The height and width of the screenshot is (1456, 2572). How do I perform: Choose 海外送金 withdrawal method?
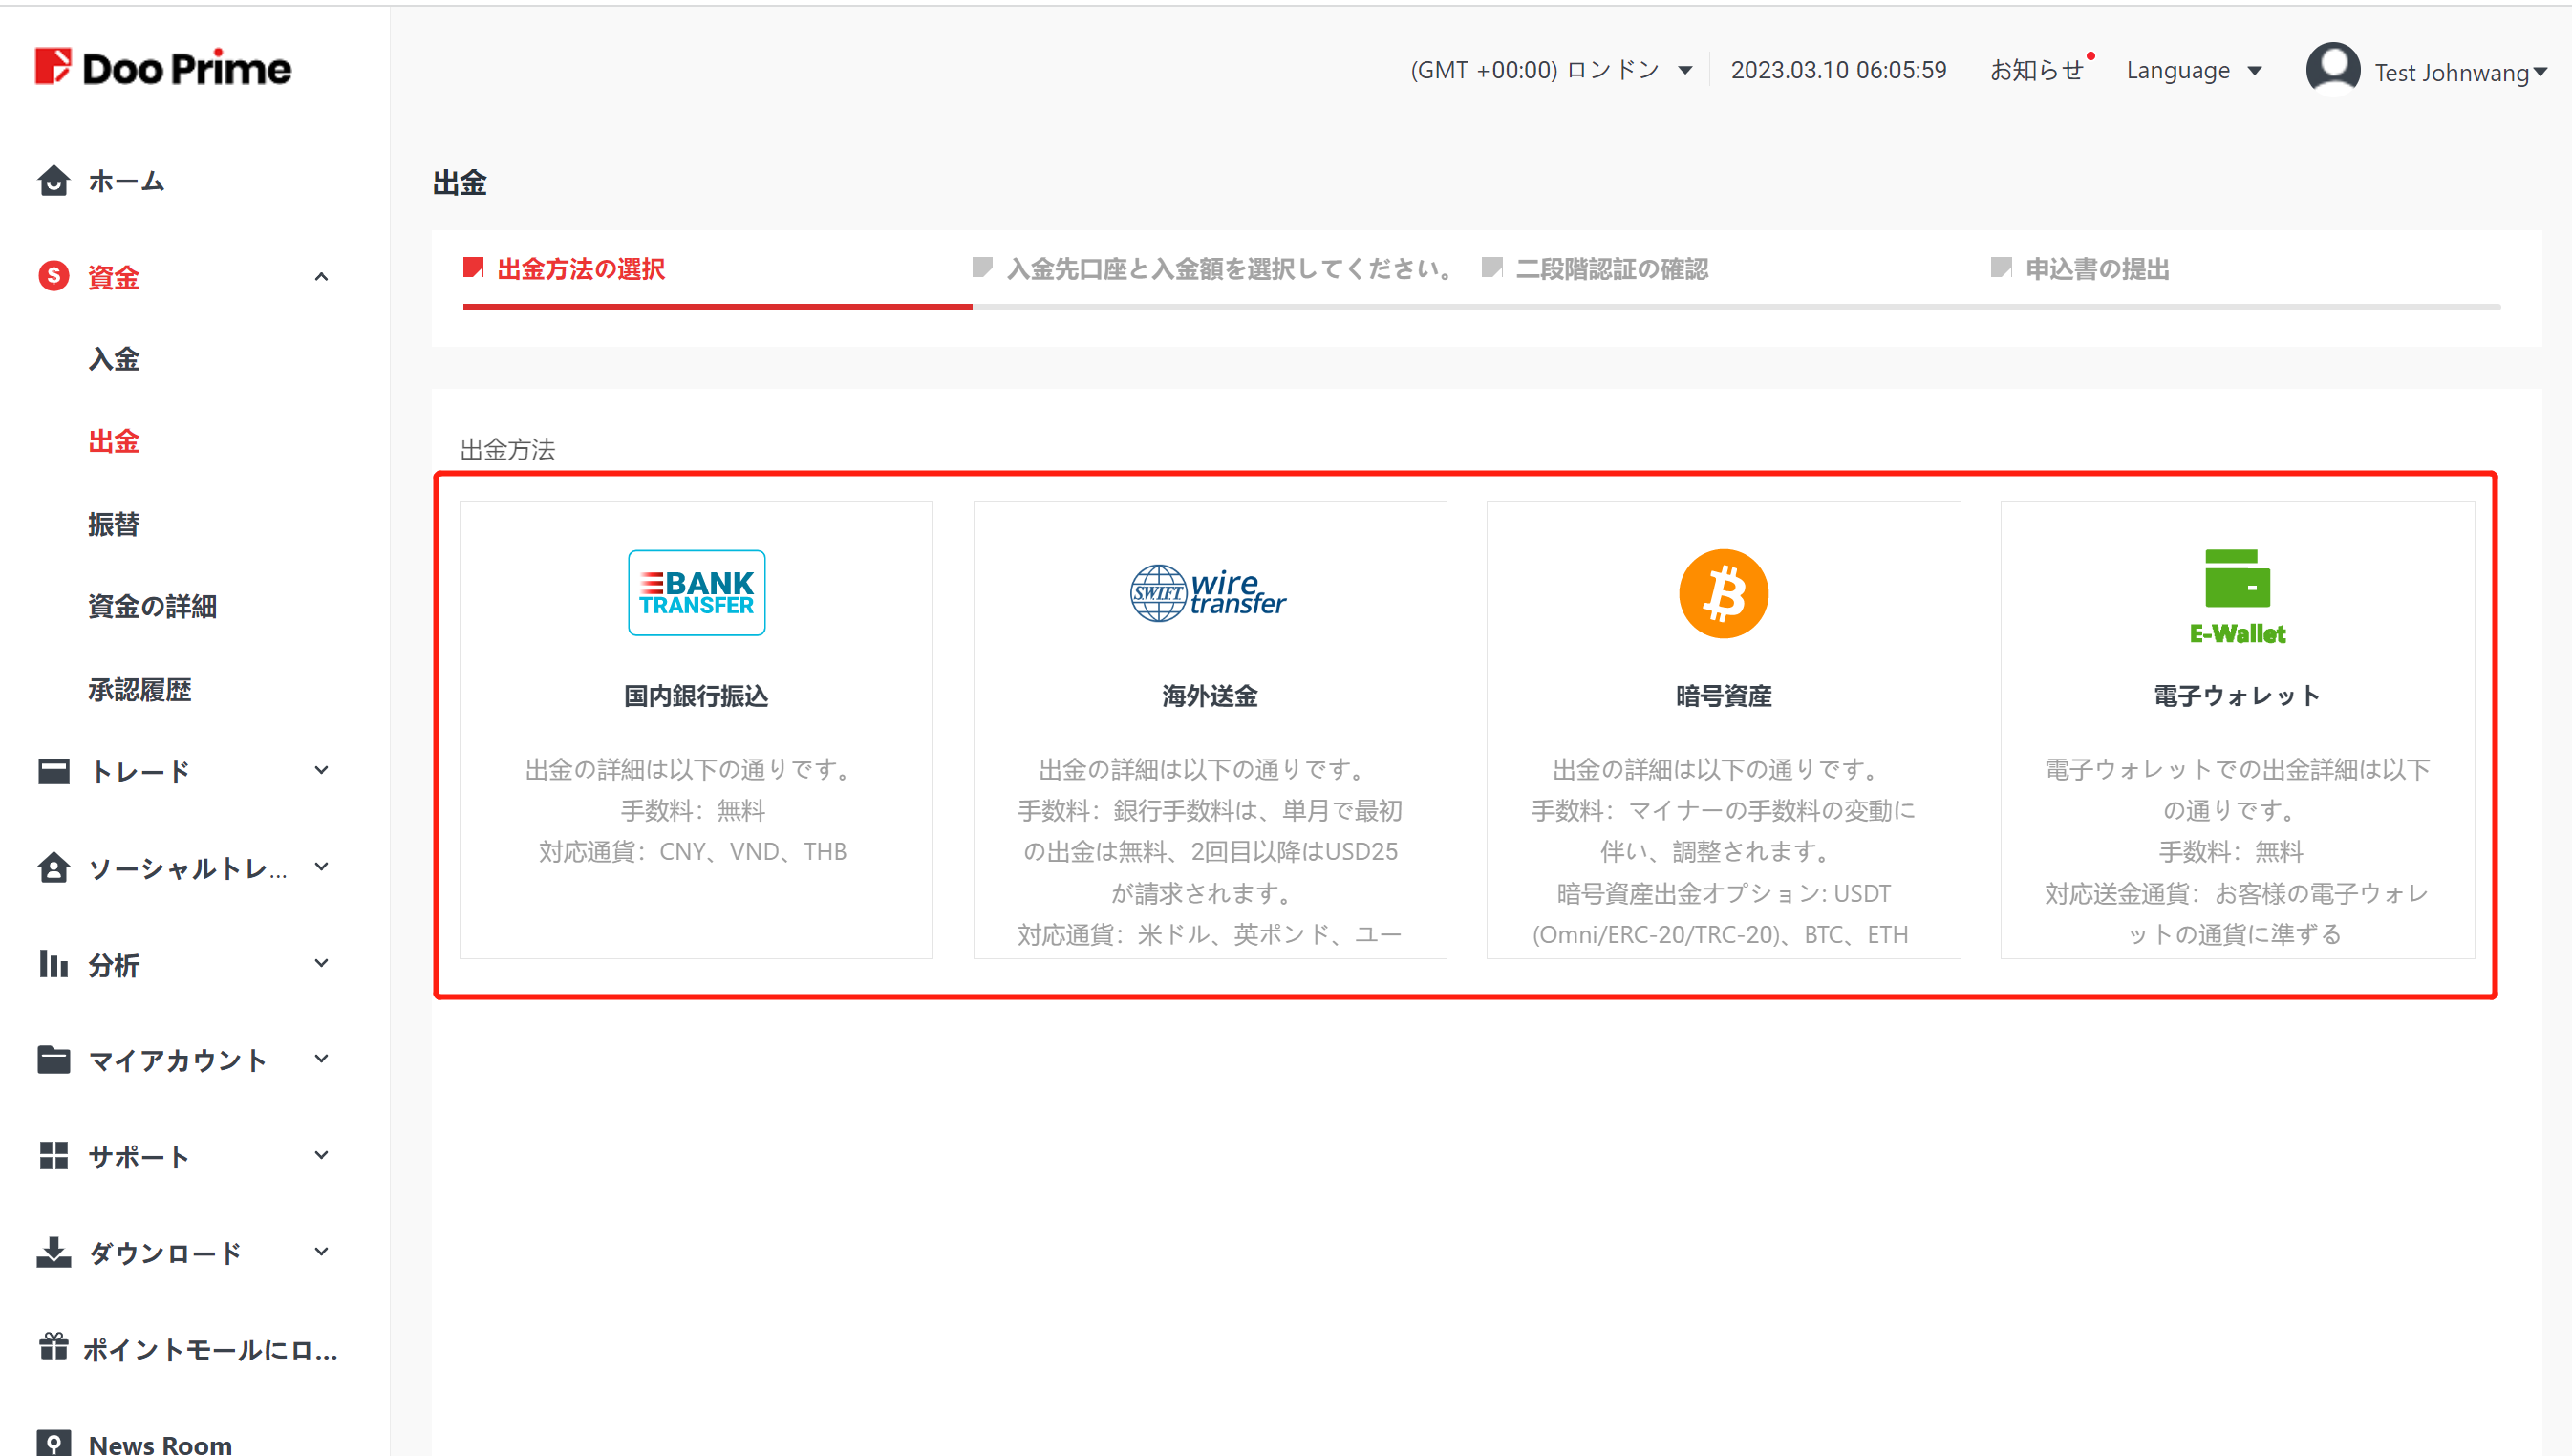click(x=1210, y=730)
